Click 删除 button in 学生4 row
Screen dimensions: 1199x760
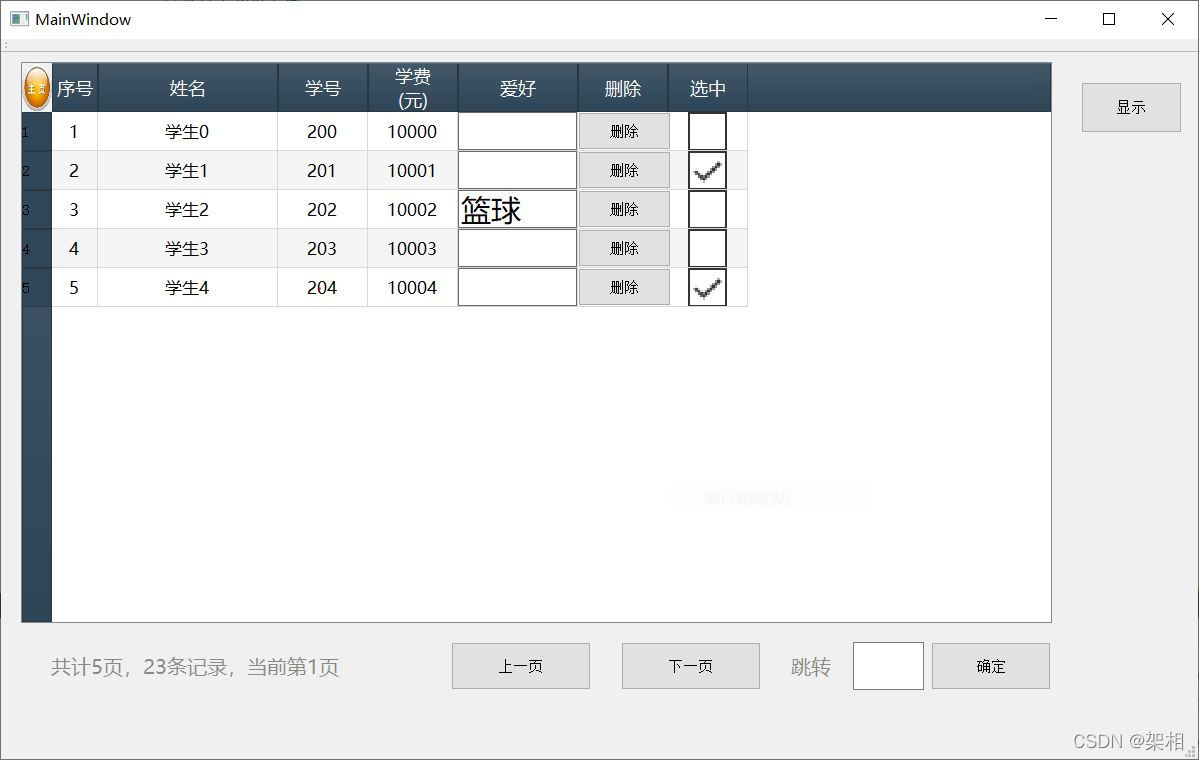(624, 287)
